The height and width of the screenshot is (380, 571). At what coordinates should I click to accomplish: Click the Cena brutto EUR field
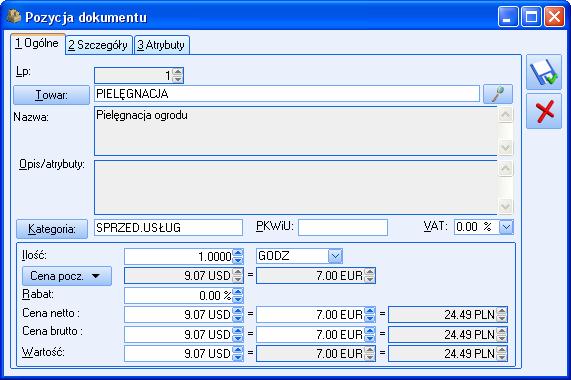[x=310, y=334]
